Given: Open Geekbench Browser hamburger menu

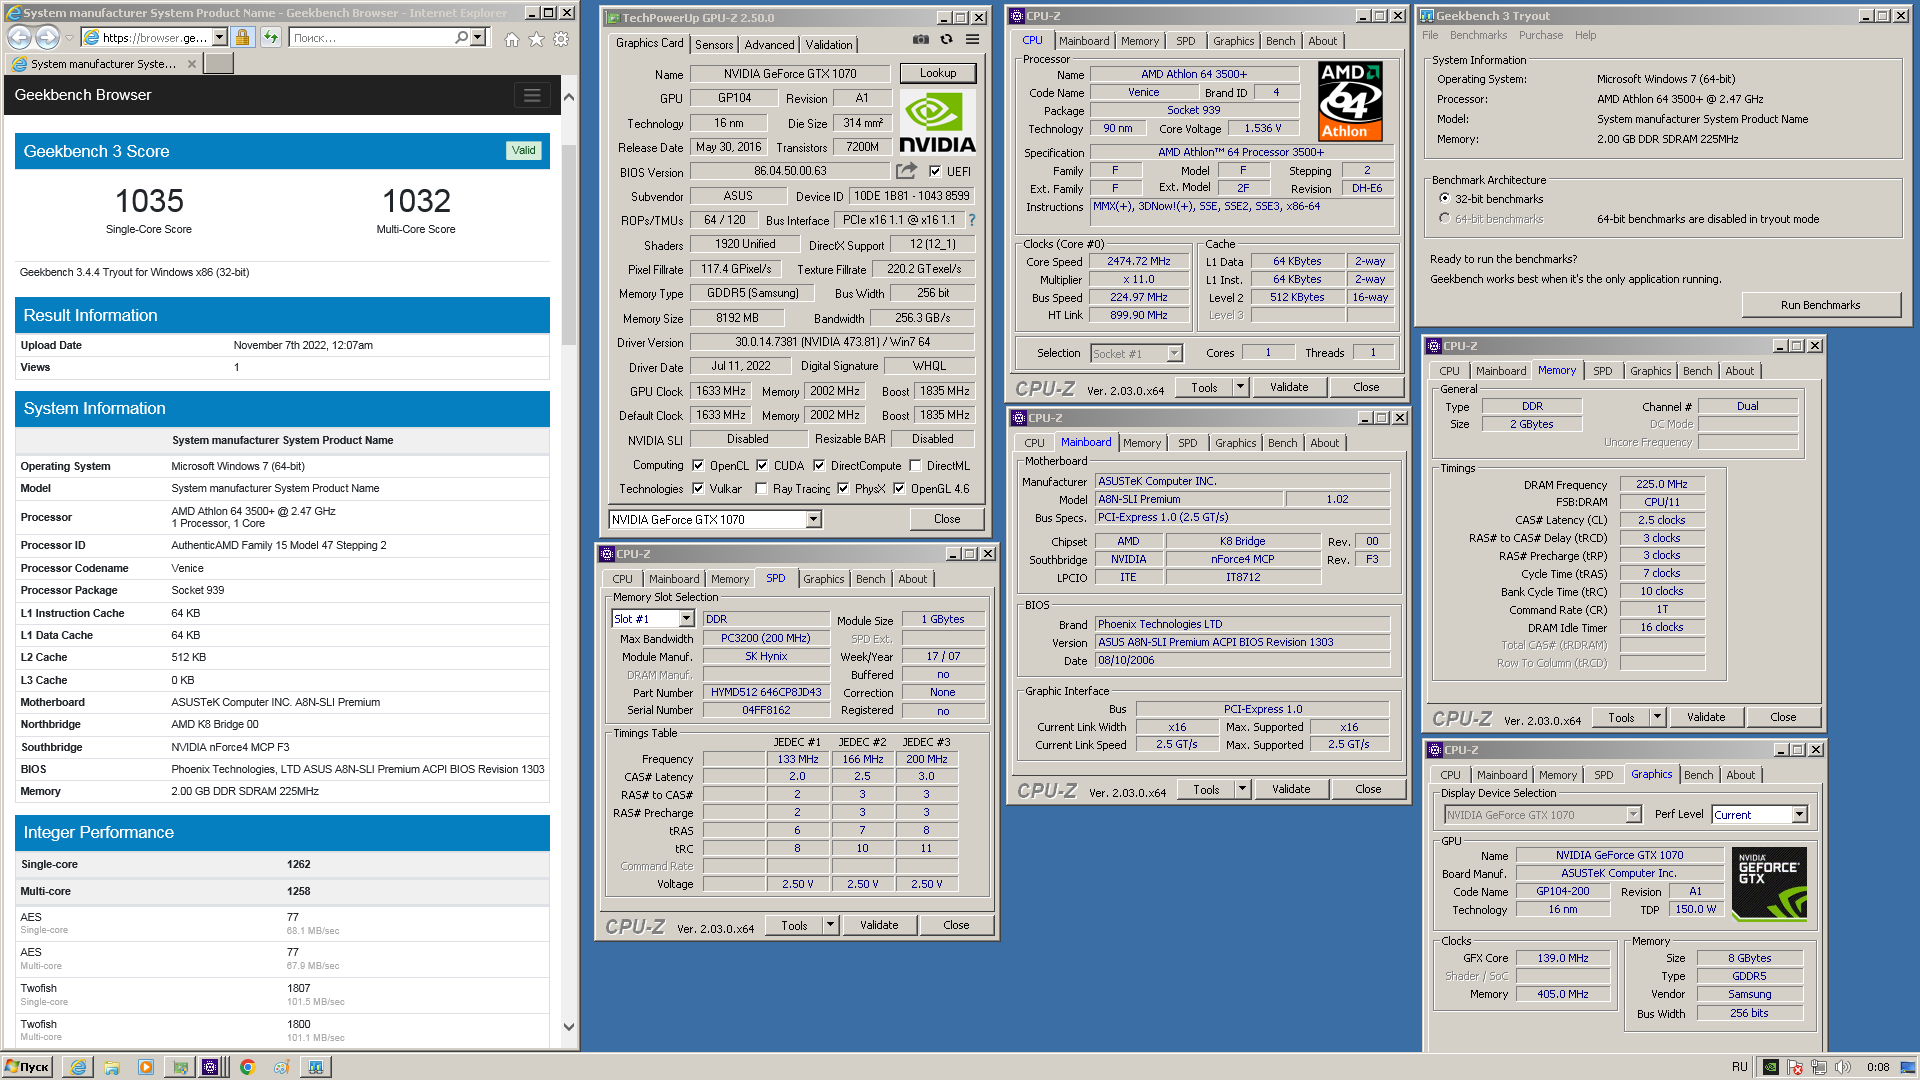Looking at the screenshot, I should pyautogui.click(x=532, y=95).
